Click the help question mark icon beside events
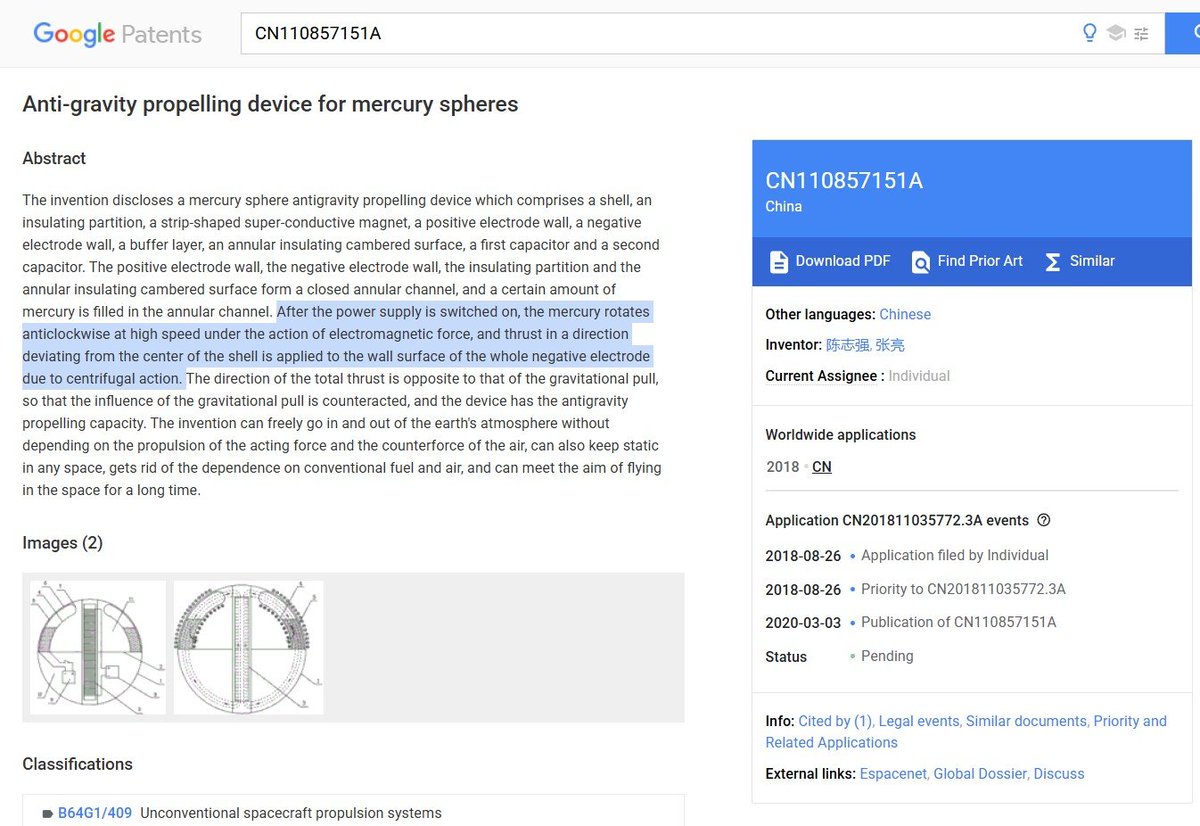Screen dimensions: 1200x826 1044,520
